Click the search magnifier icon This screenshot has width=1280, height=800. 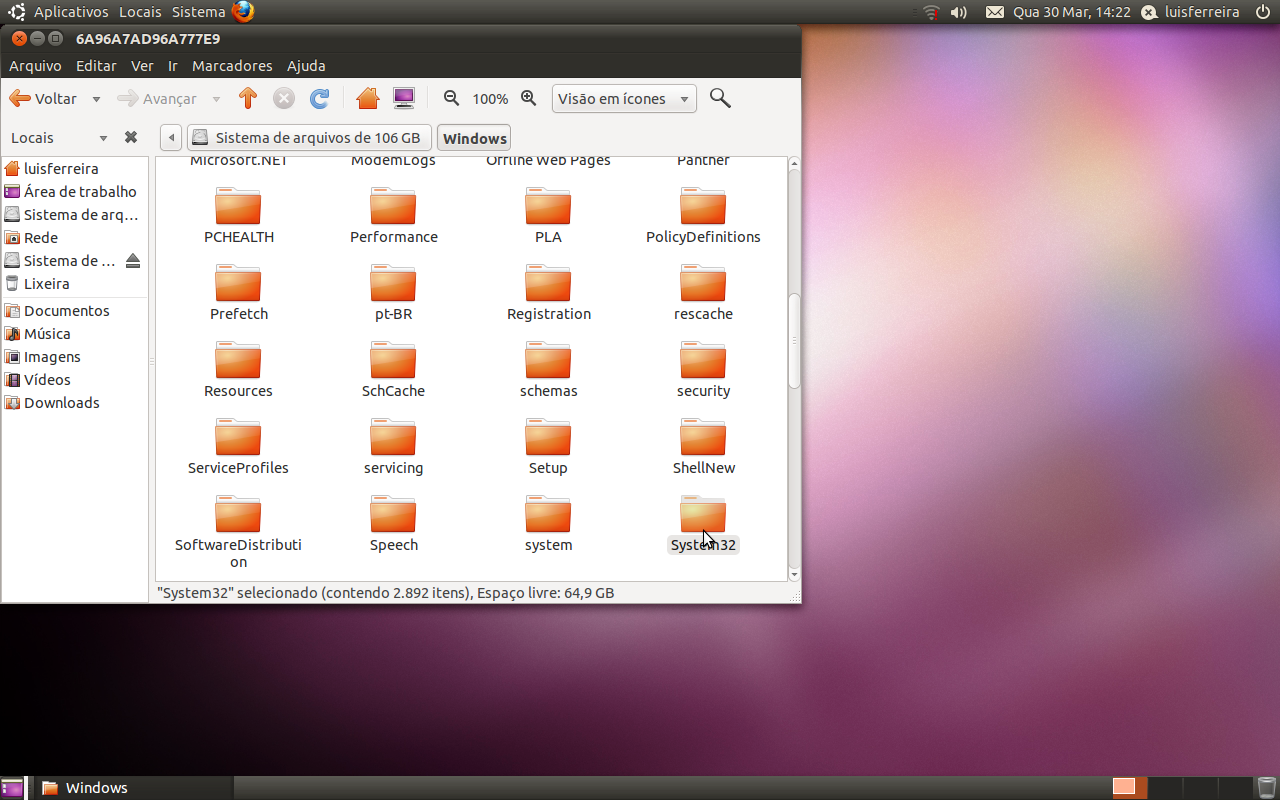(x=720, y=98)
